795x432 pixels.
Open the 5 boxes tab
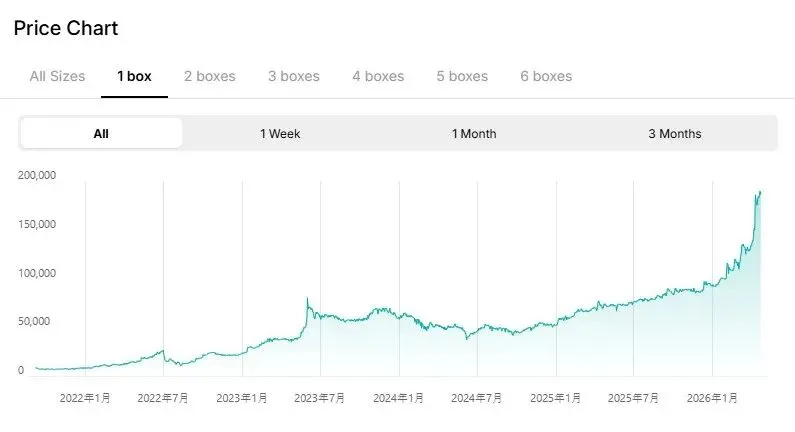[462, 76]
